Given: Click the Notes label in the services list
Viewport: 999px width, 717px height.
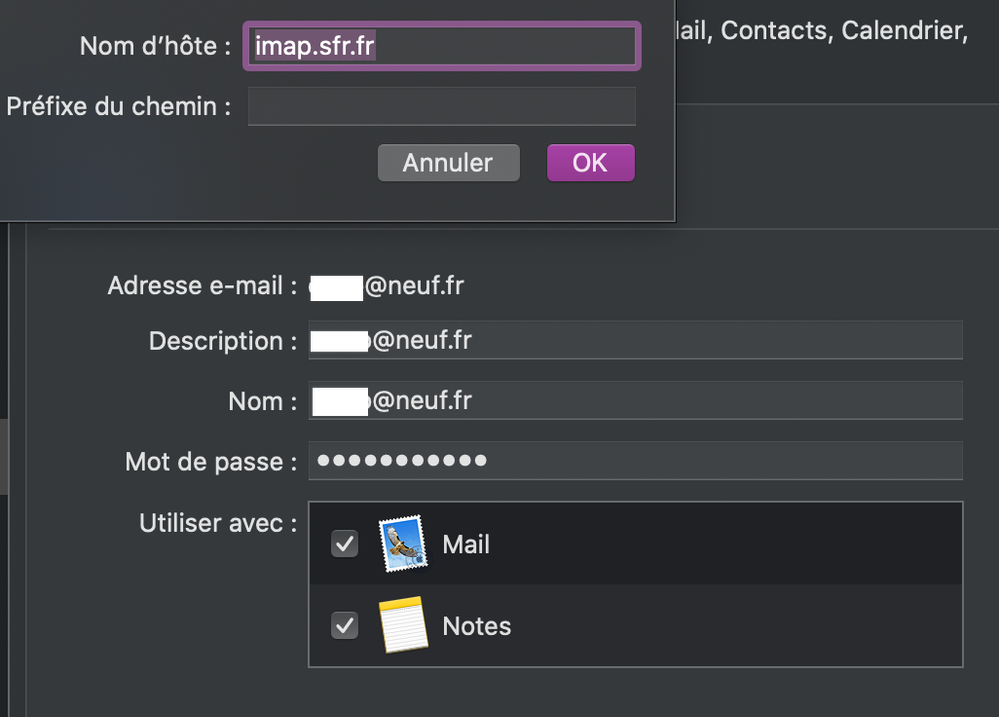Looking at the screenshot, I should (476, 626).
